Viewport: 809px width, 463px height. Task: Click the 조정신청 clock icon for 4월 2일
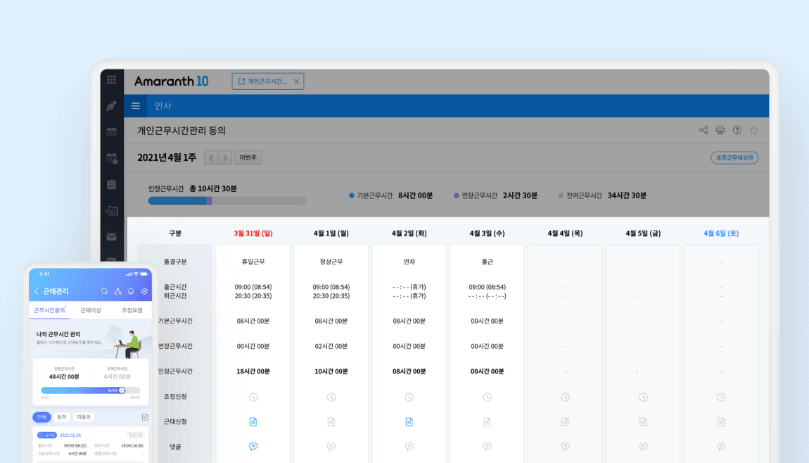click(409, 397)
